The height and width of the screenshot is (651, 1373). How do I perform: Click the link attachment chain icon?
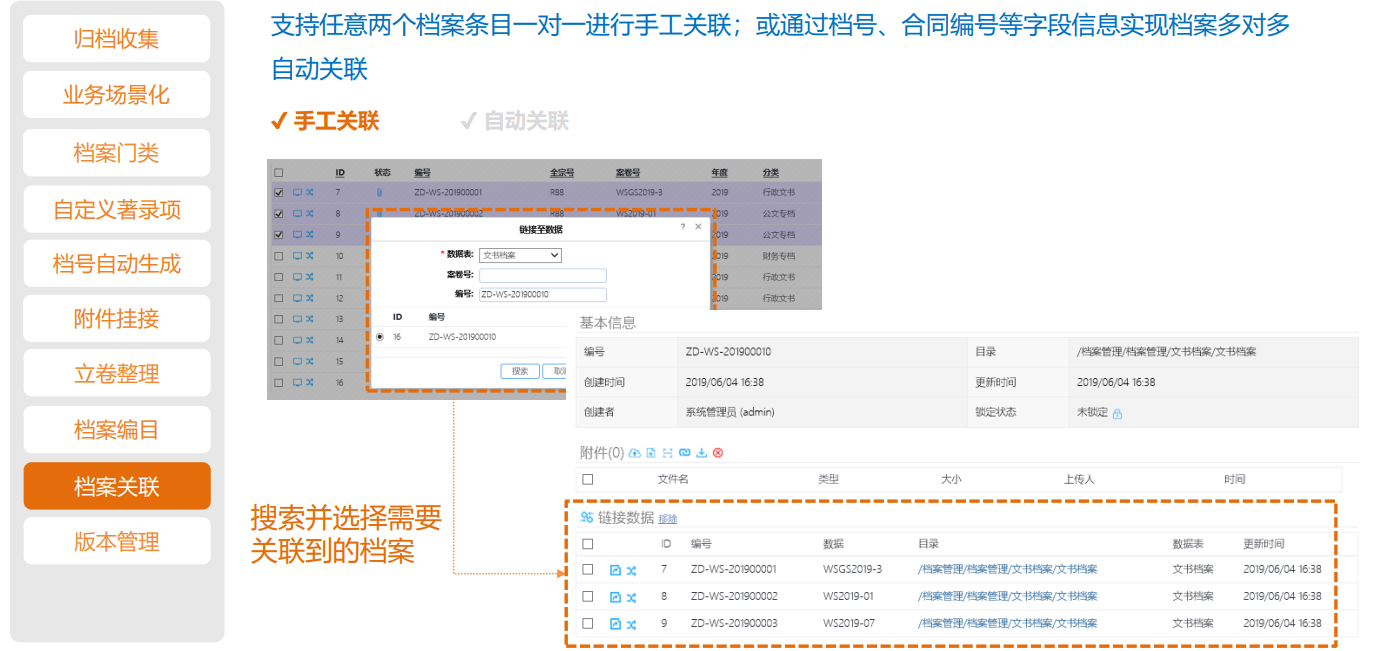(x=684, y=453)
